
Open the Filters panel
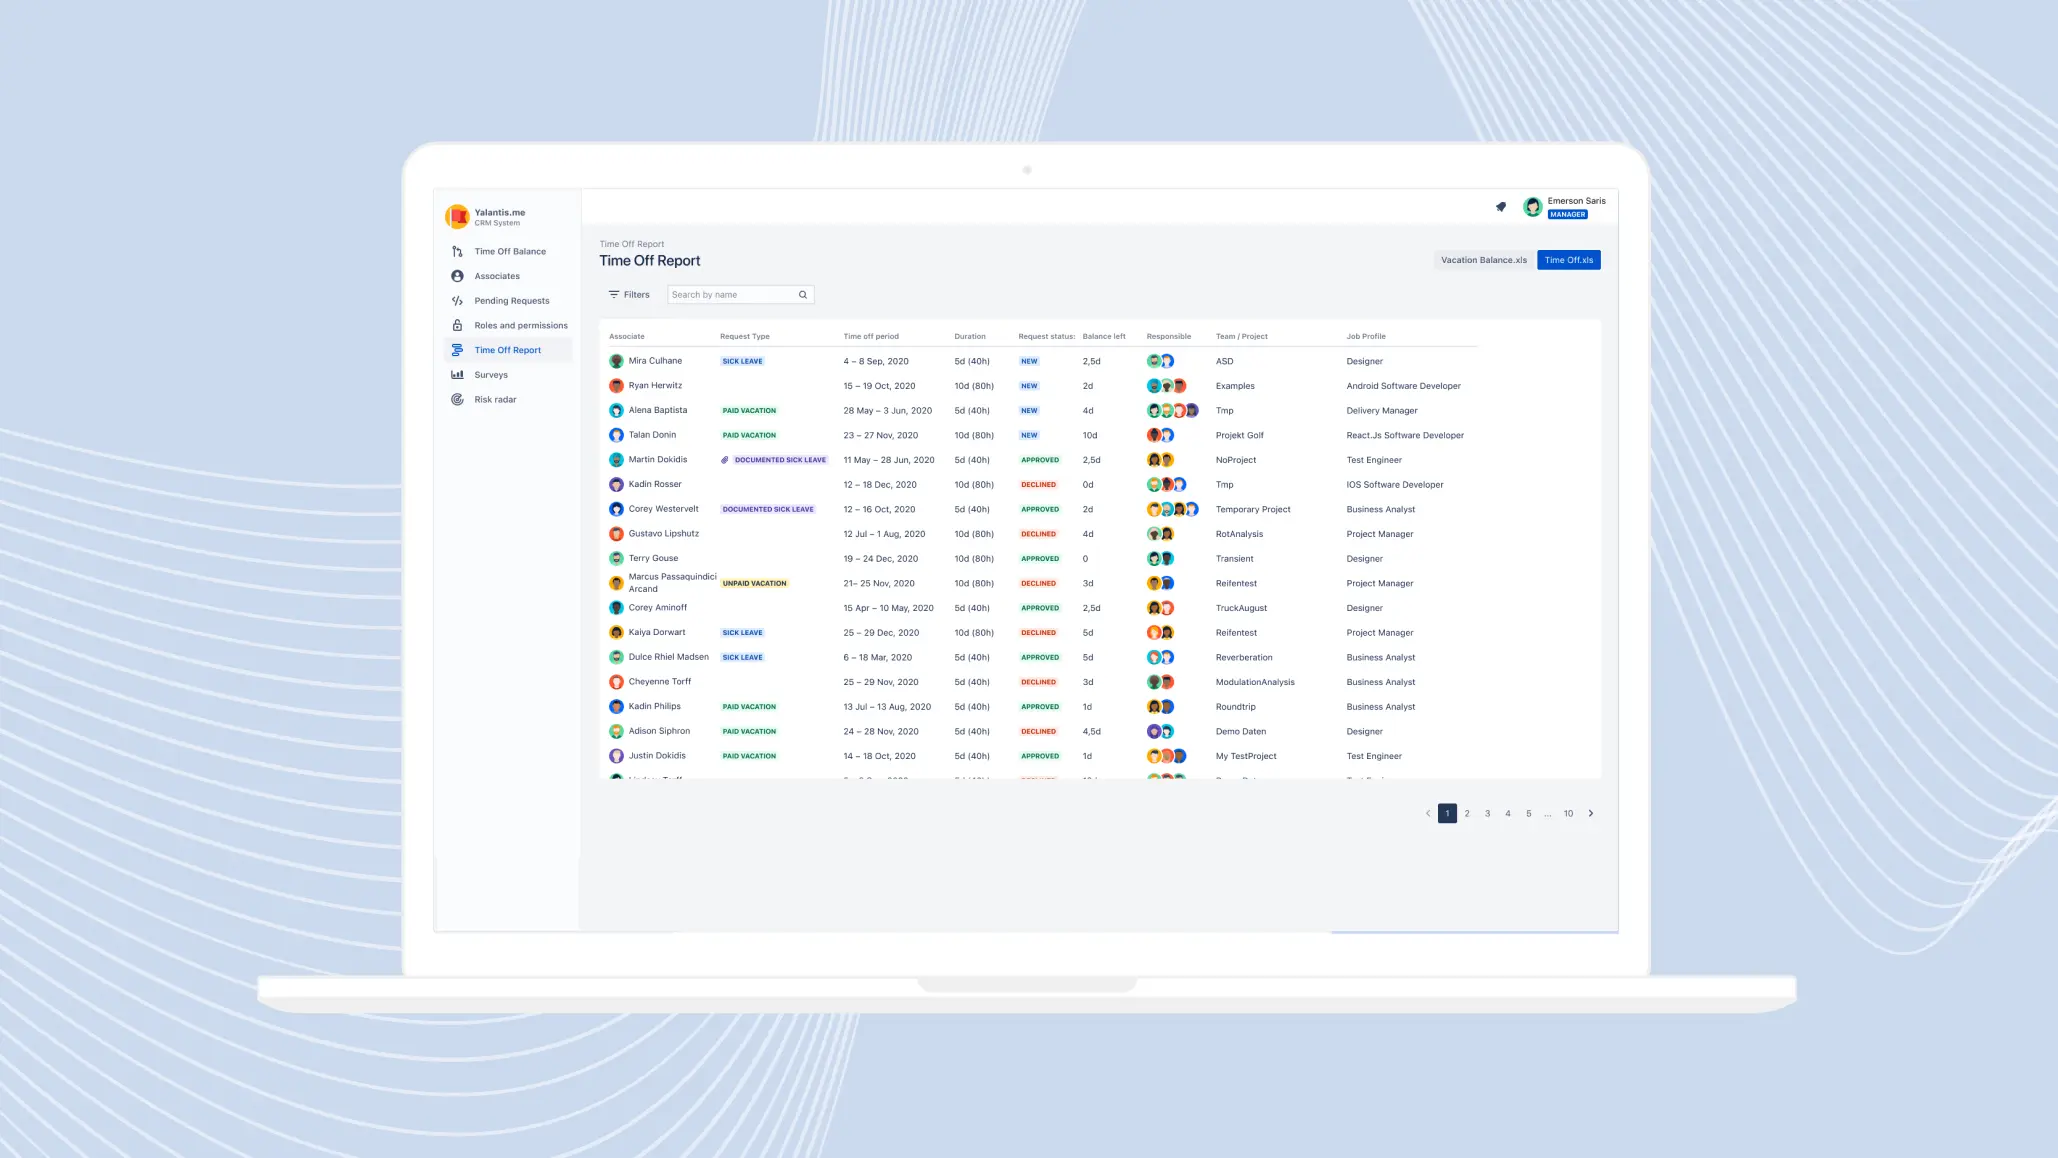tap(629, 295)
